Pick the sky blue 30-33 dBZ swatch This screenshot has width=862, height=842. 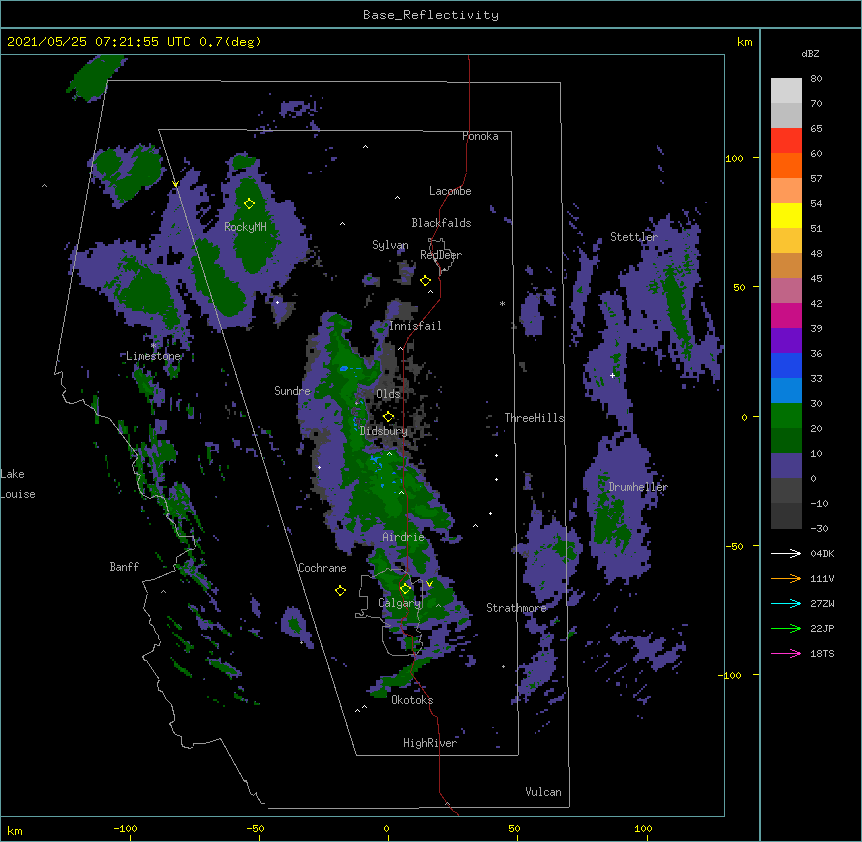click(x=786, y=391)
